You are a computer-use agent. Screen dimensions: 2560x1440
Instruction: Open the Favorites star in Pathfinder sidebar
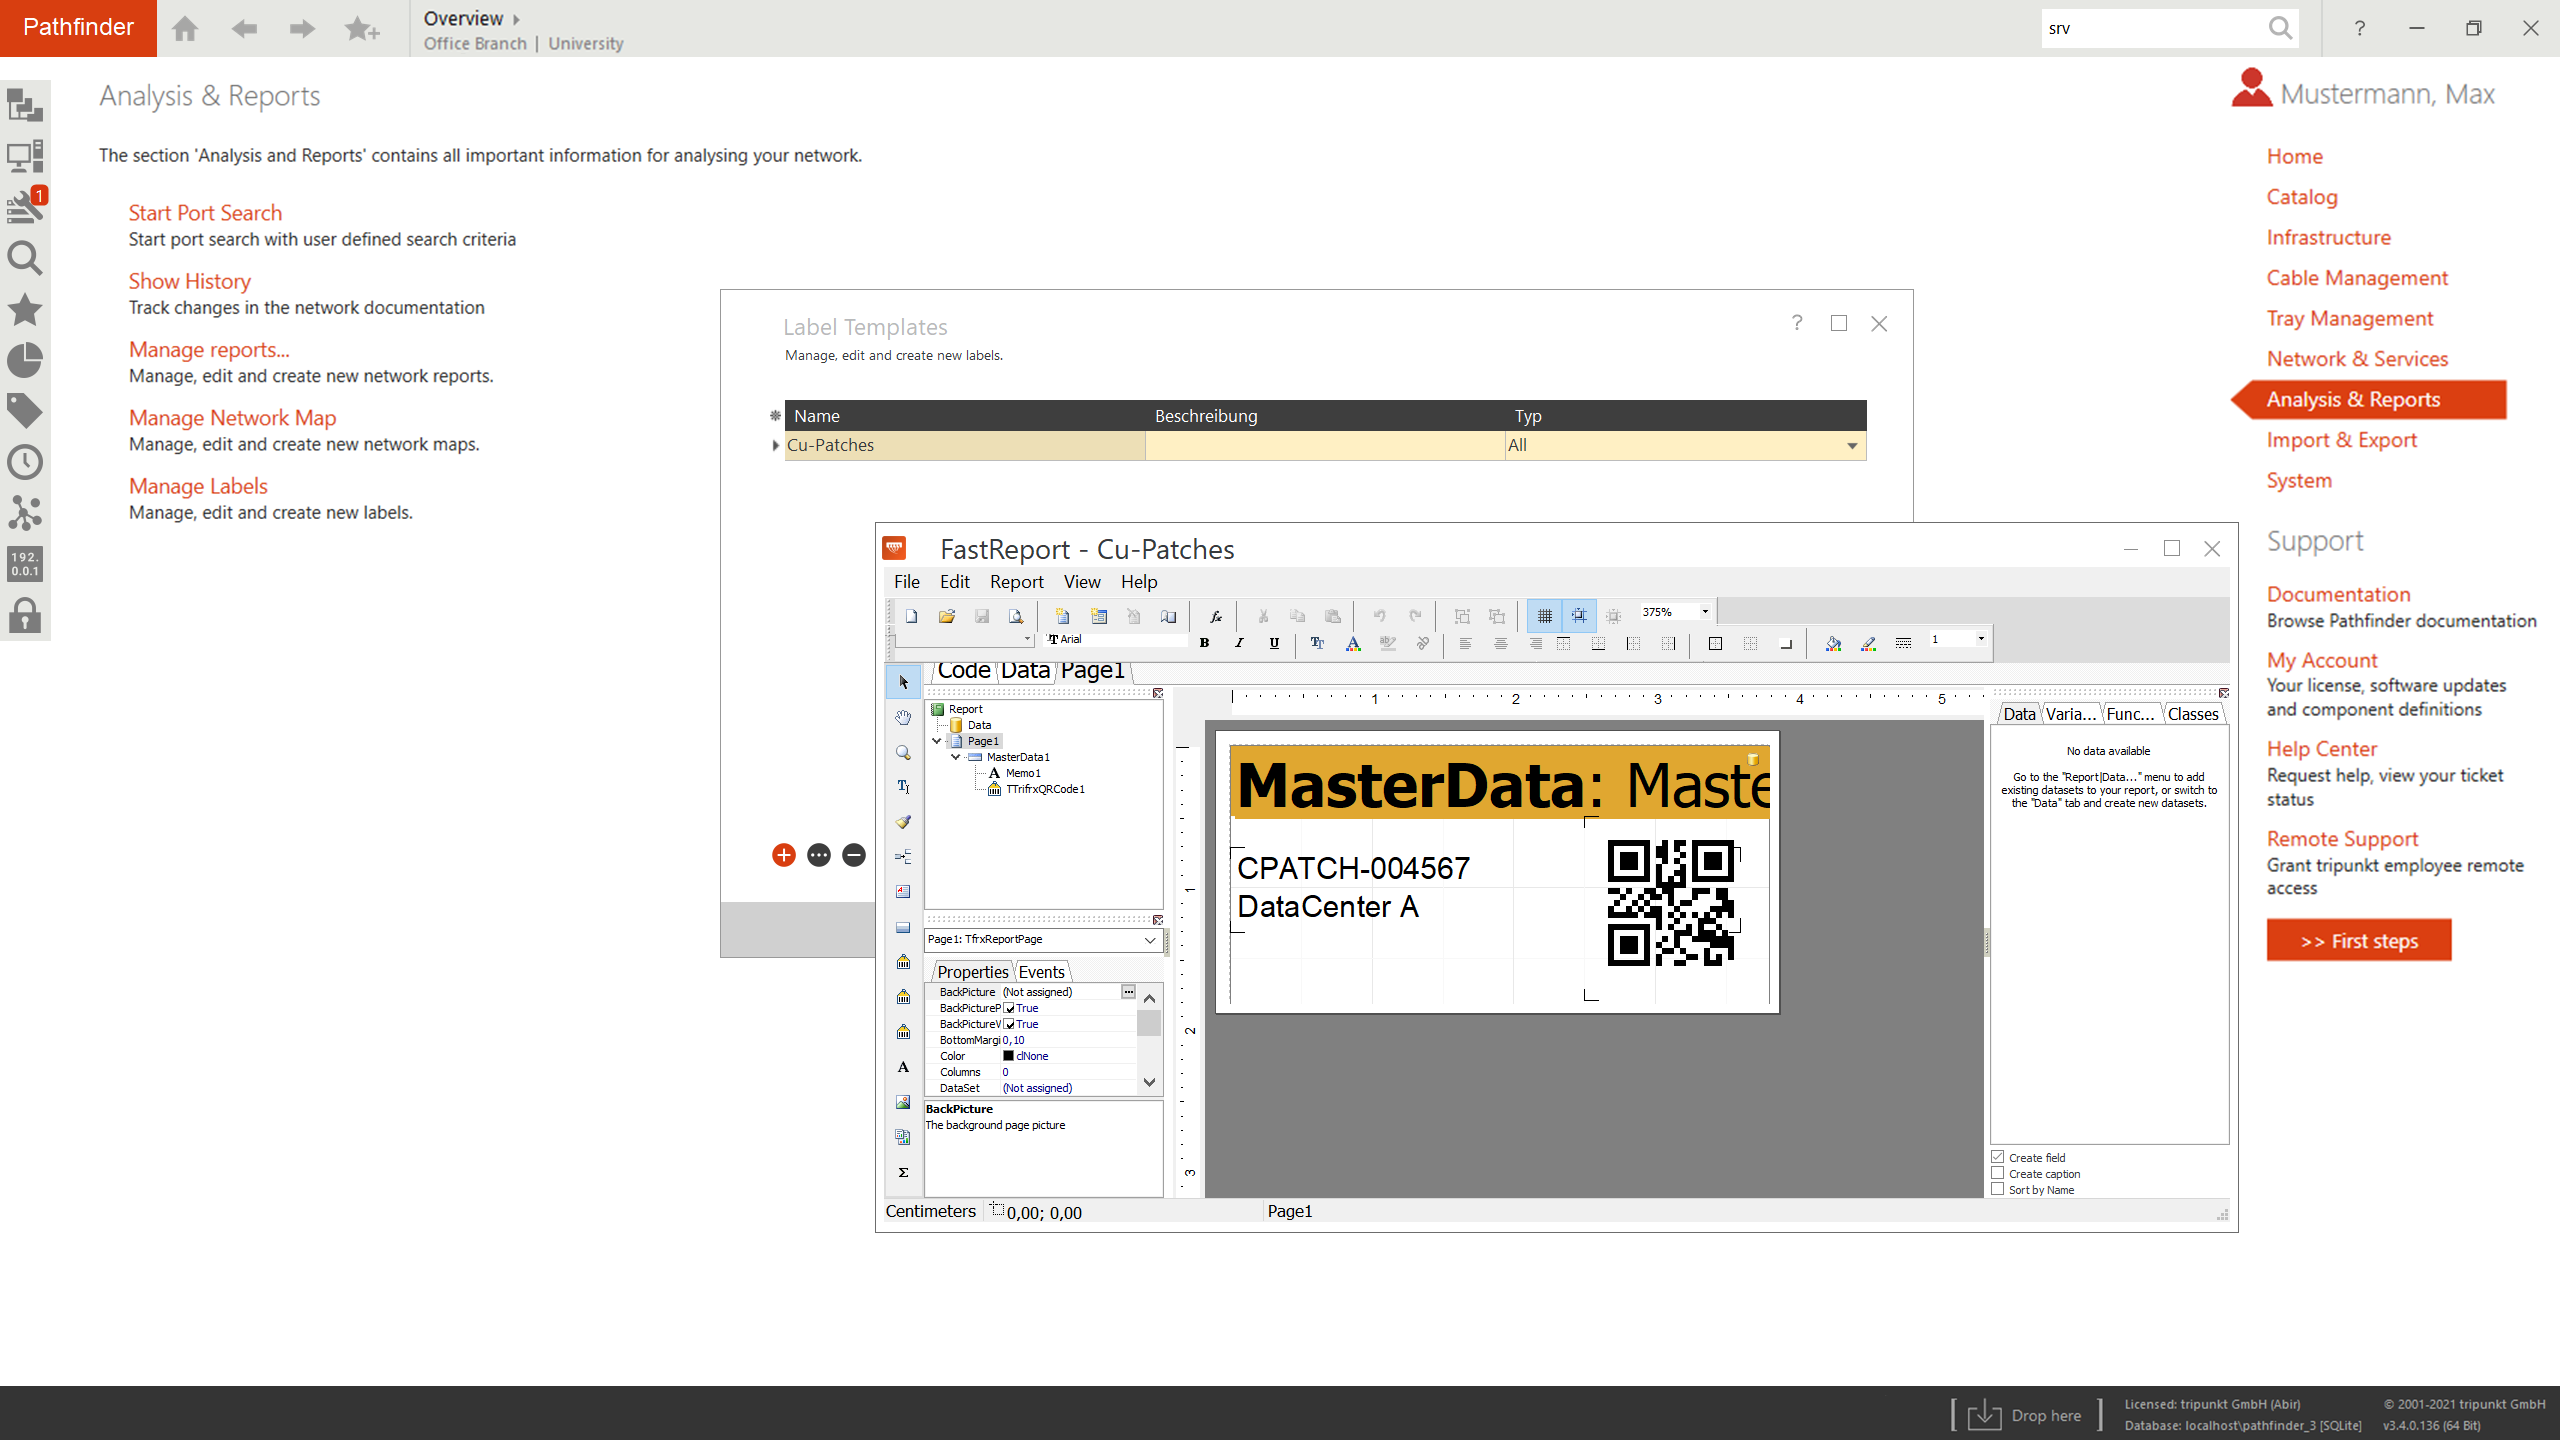point(25,310)
